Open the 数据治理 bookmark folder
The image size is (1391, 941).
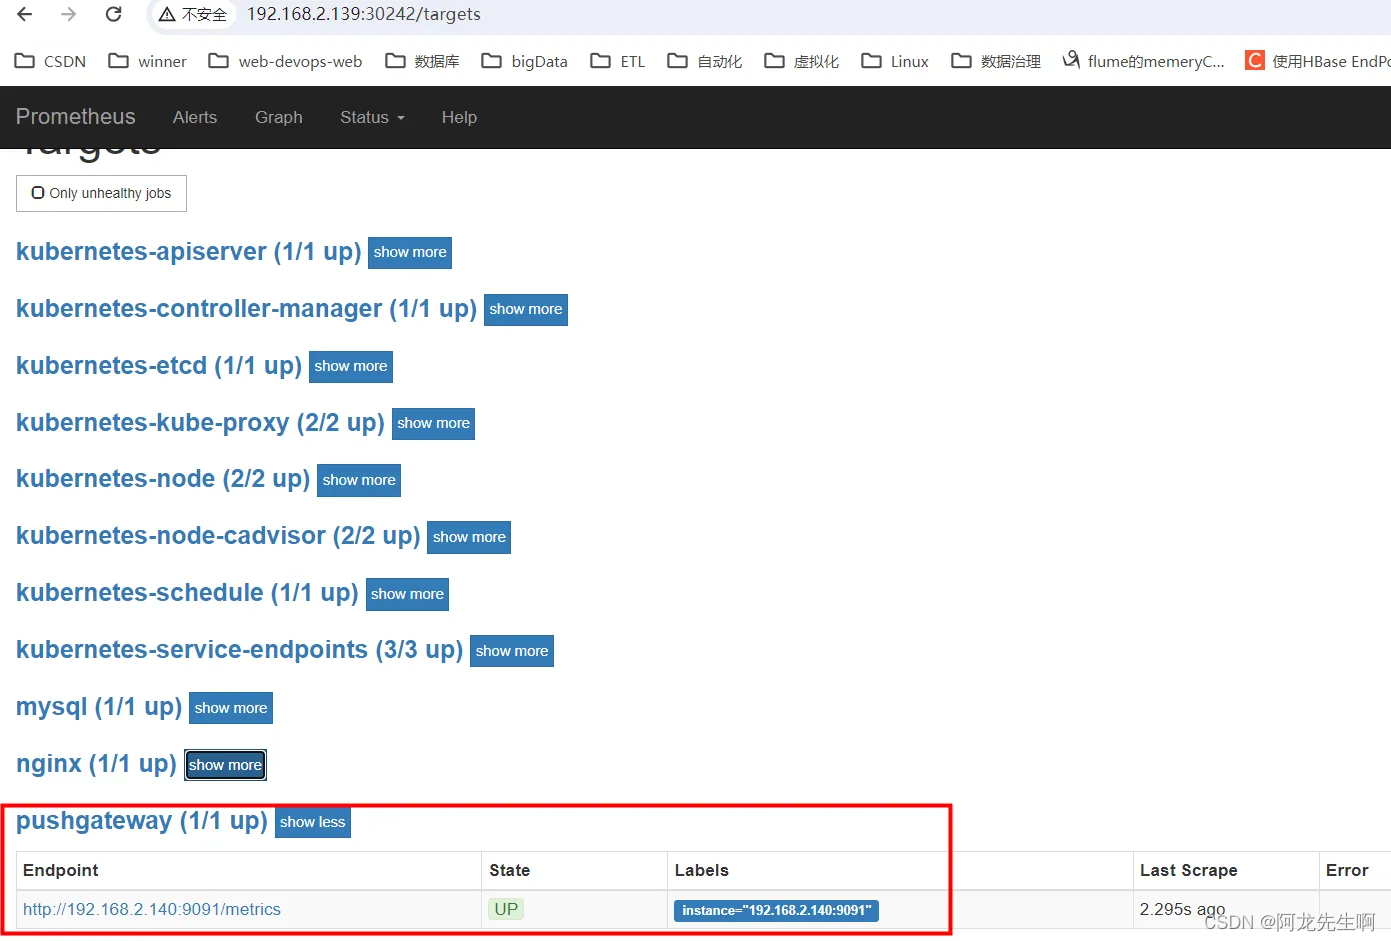point(996,61)
